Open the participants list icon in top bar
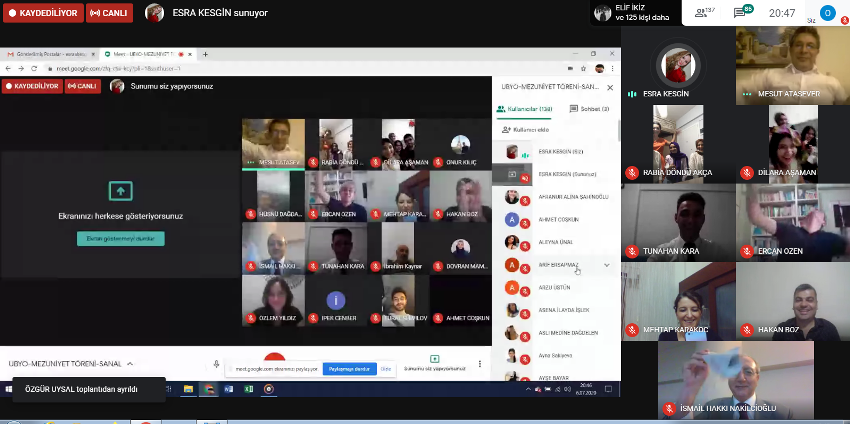 click(706, 13)
